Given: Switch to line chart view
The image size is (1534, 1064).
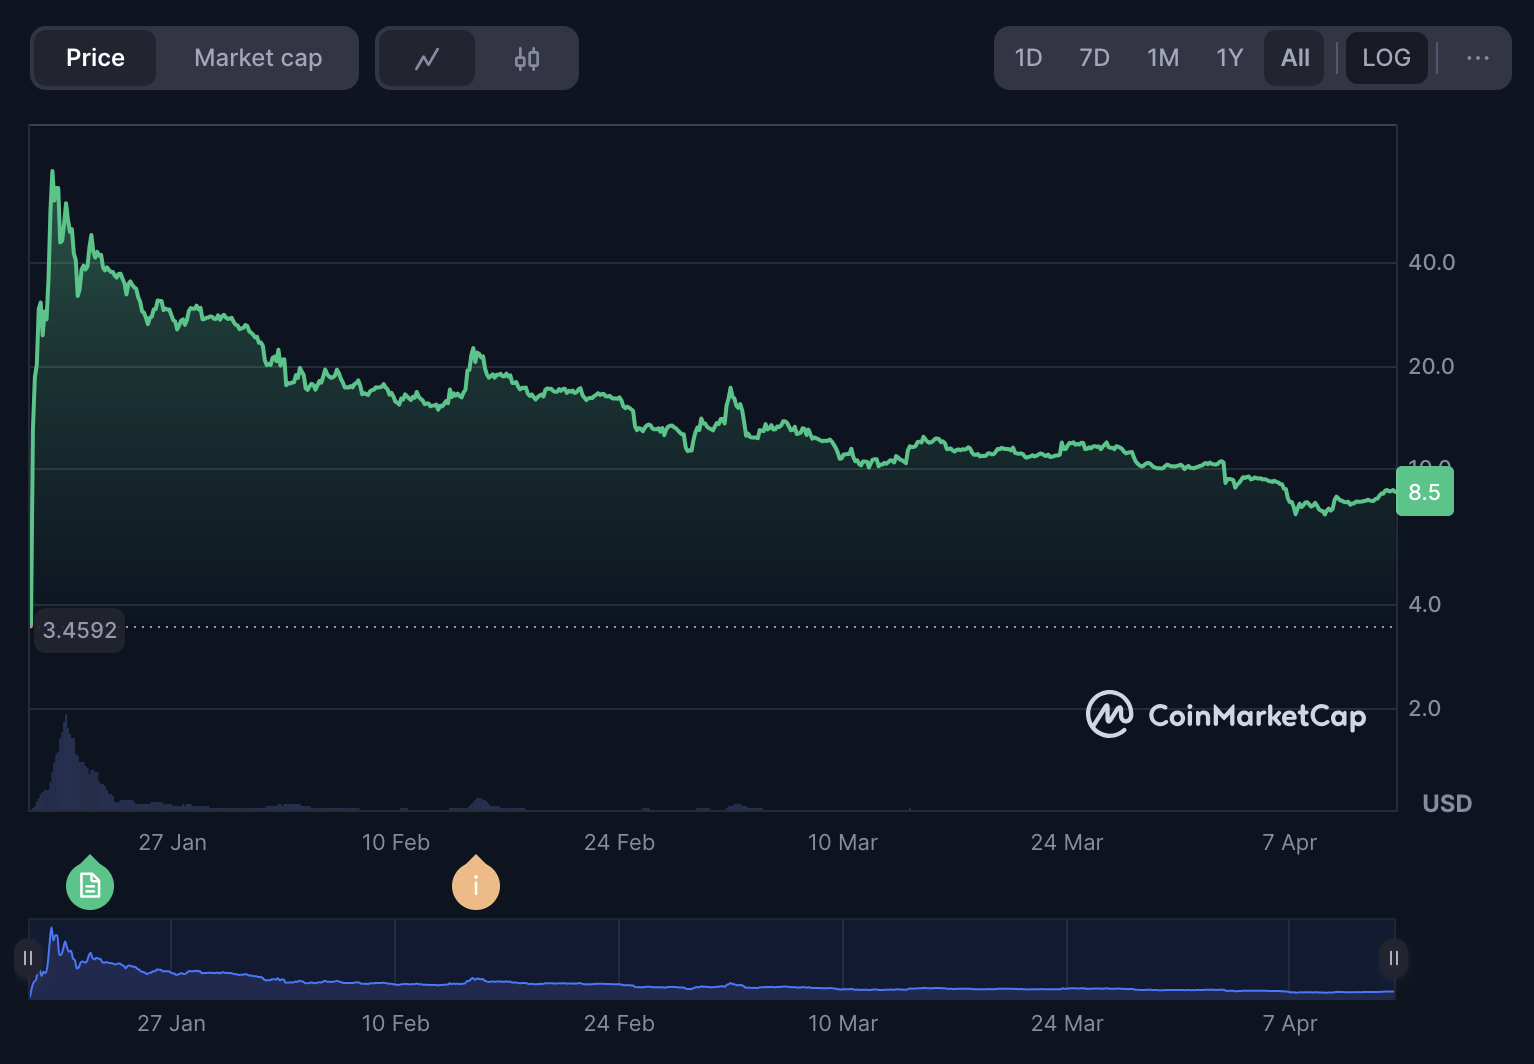Looking at the screenshot, I should pos(427,59).
